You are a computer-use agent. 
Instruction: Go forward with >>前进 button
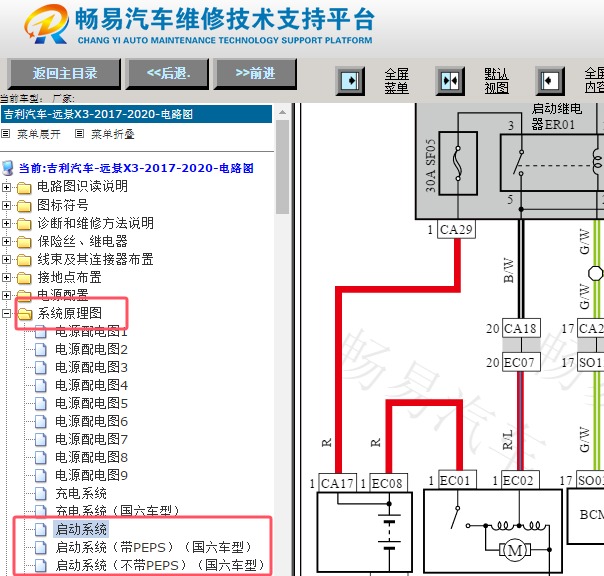pos(255,74)
